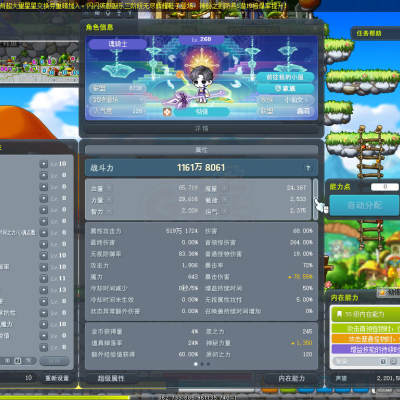Open the 超级属性 hyper stats tab
The width and height of the screenshot is (400, 400).
tap(111, 378)
